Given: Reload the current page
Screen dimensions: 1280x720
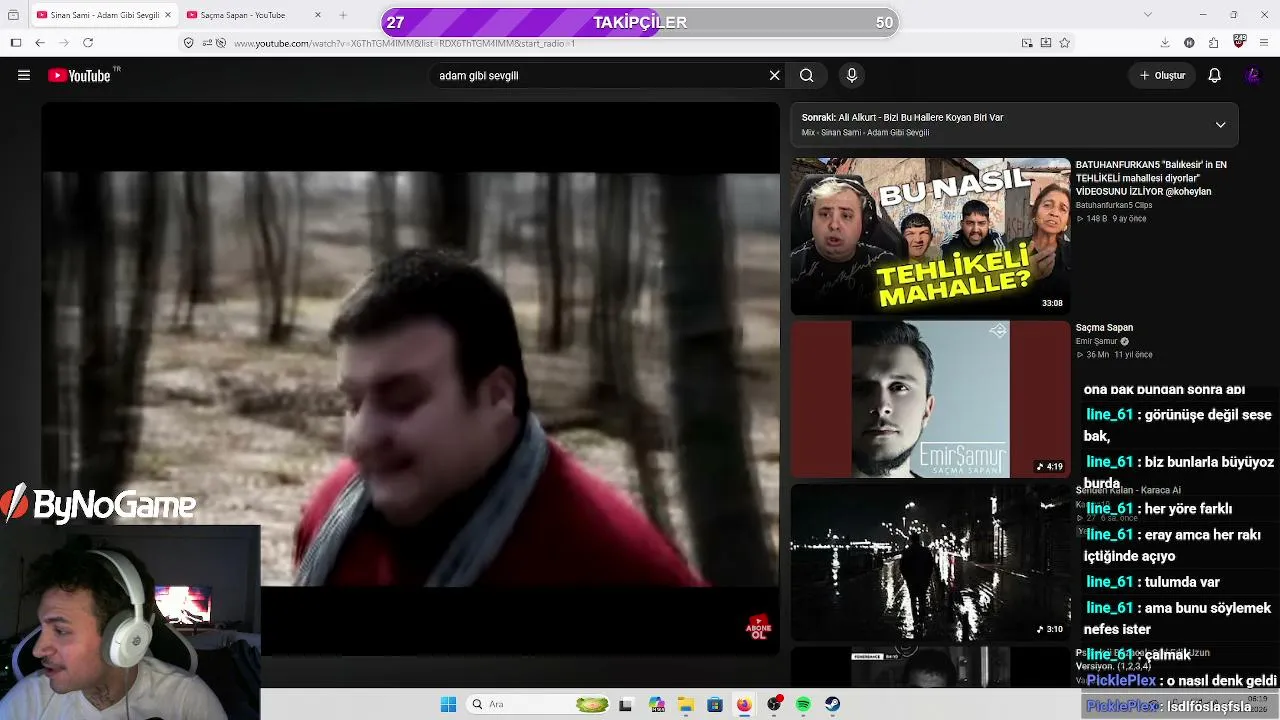Looking at the screenshot, I should pyautogui.click(x=88, y=43).
